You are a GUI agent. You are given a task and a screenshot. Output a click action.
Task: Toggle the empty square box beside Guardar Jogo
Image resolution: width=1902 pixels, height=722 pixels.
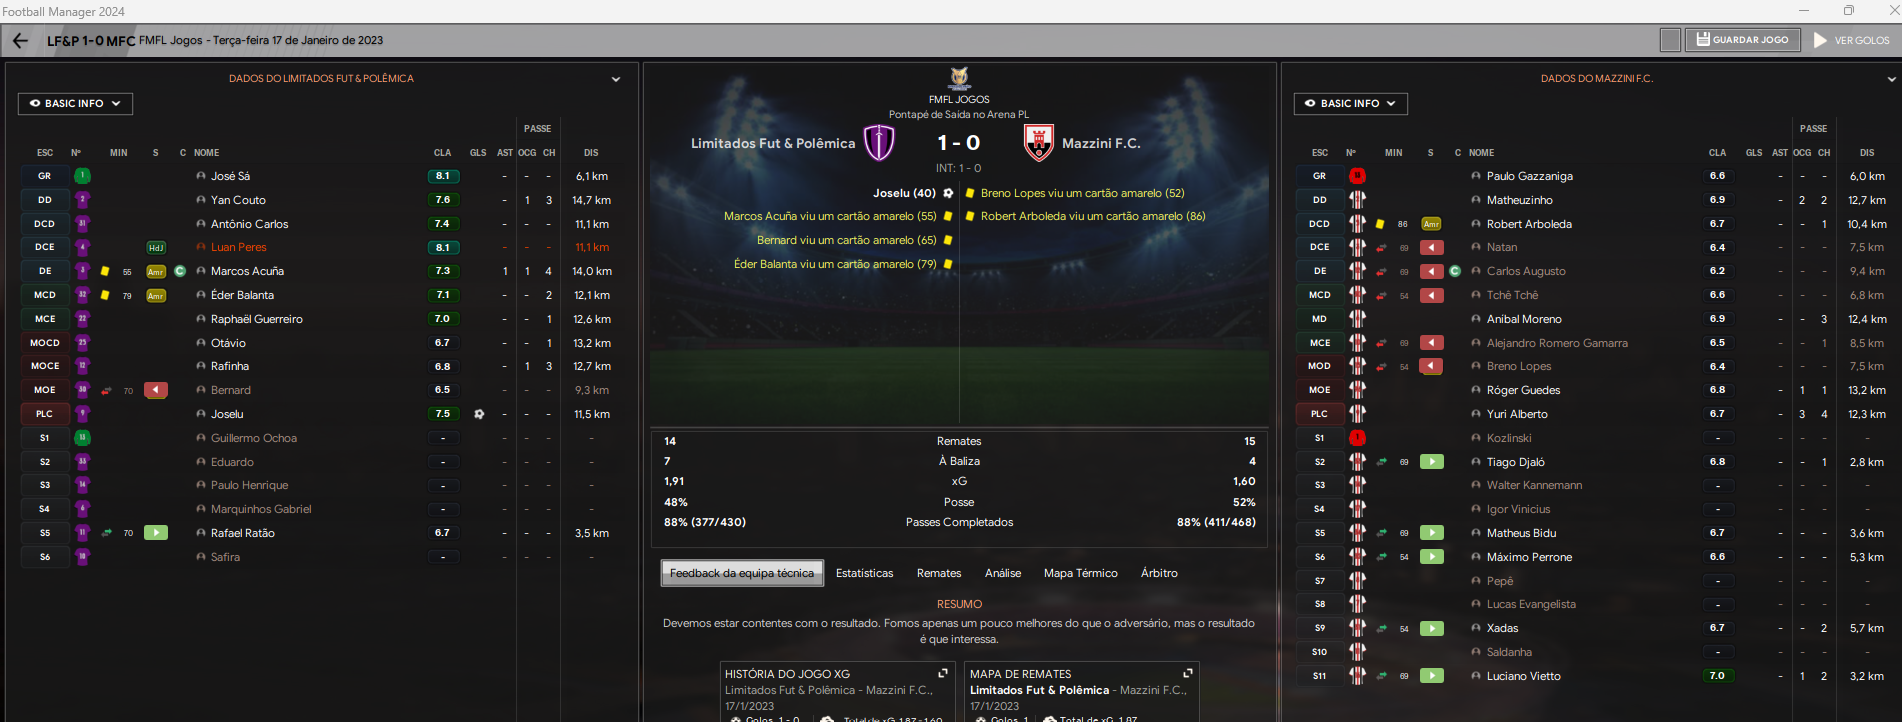1670,40
